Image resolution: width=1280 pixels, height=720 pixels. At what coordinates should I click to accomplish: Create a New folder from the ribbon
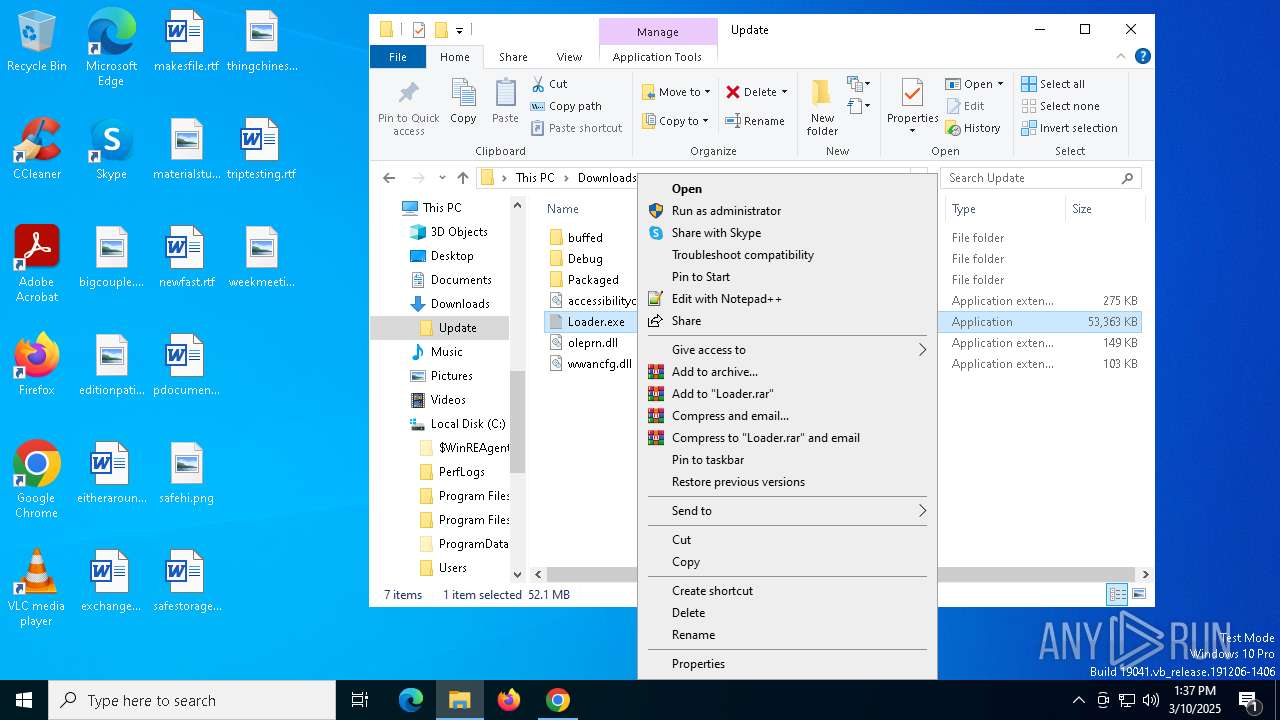[822, 107]
